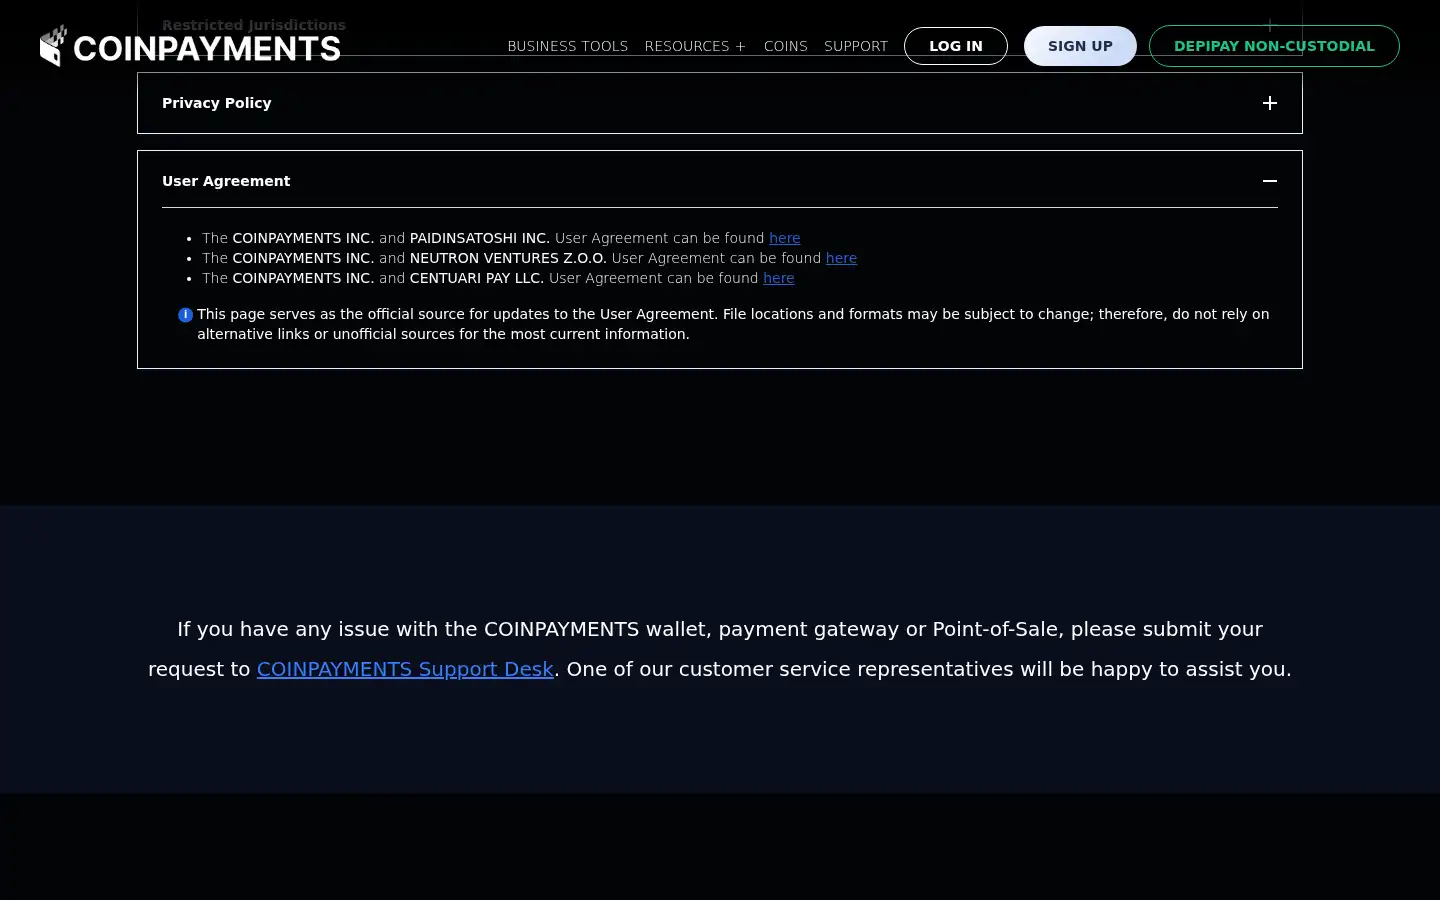
Task: Expand the Resources + menu
Action: tap(695, 46)
